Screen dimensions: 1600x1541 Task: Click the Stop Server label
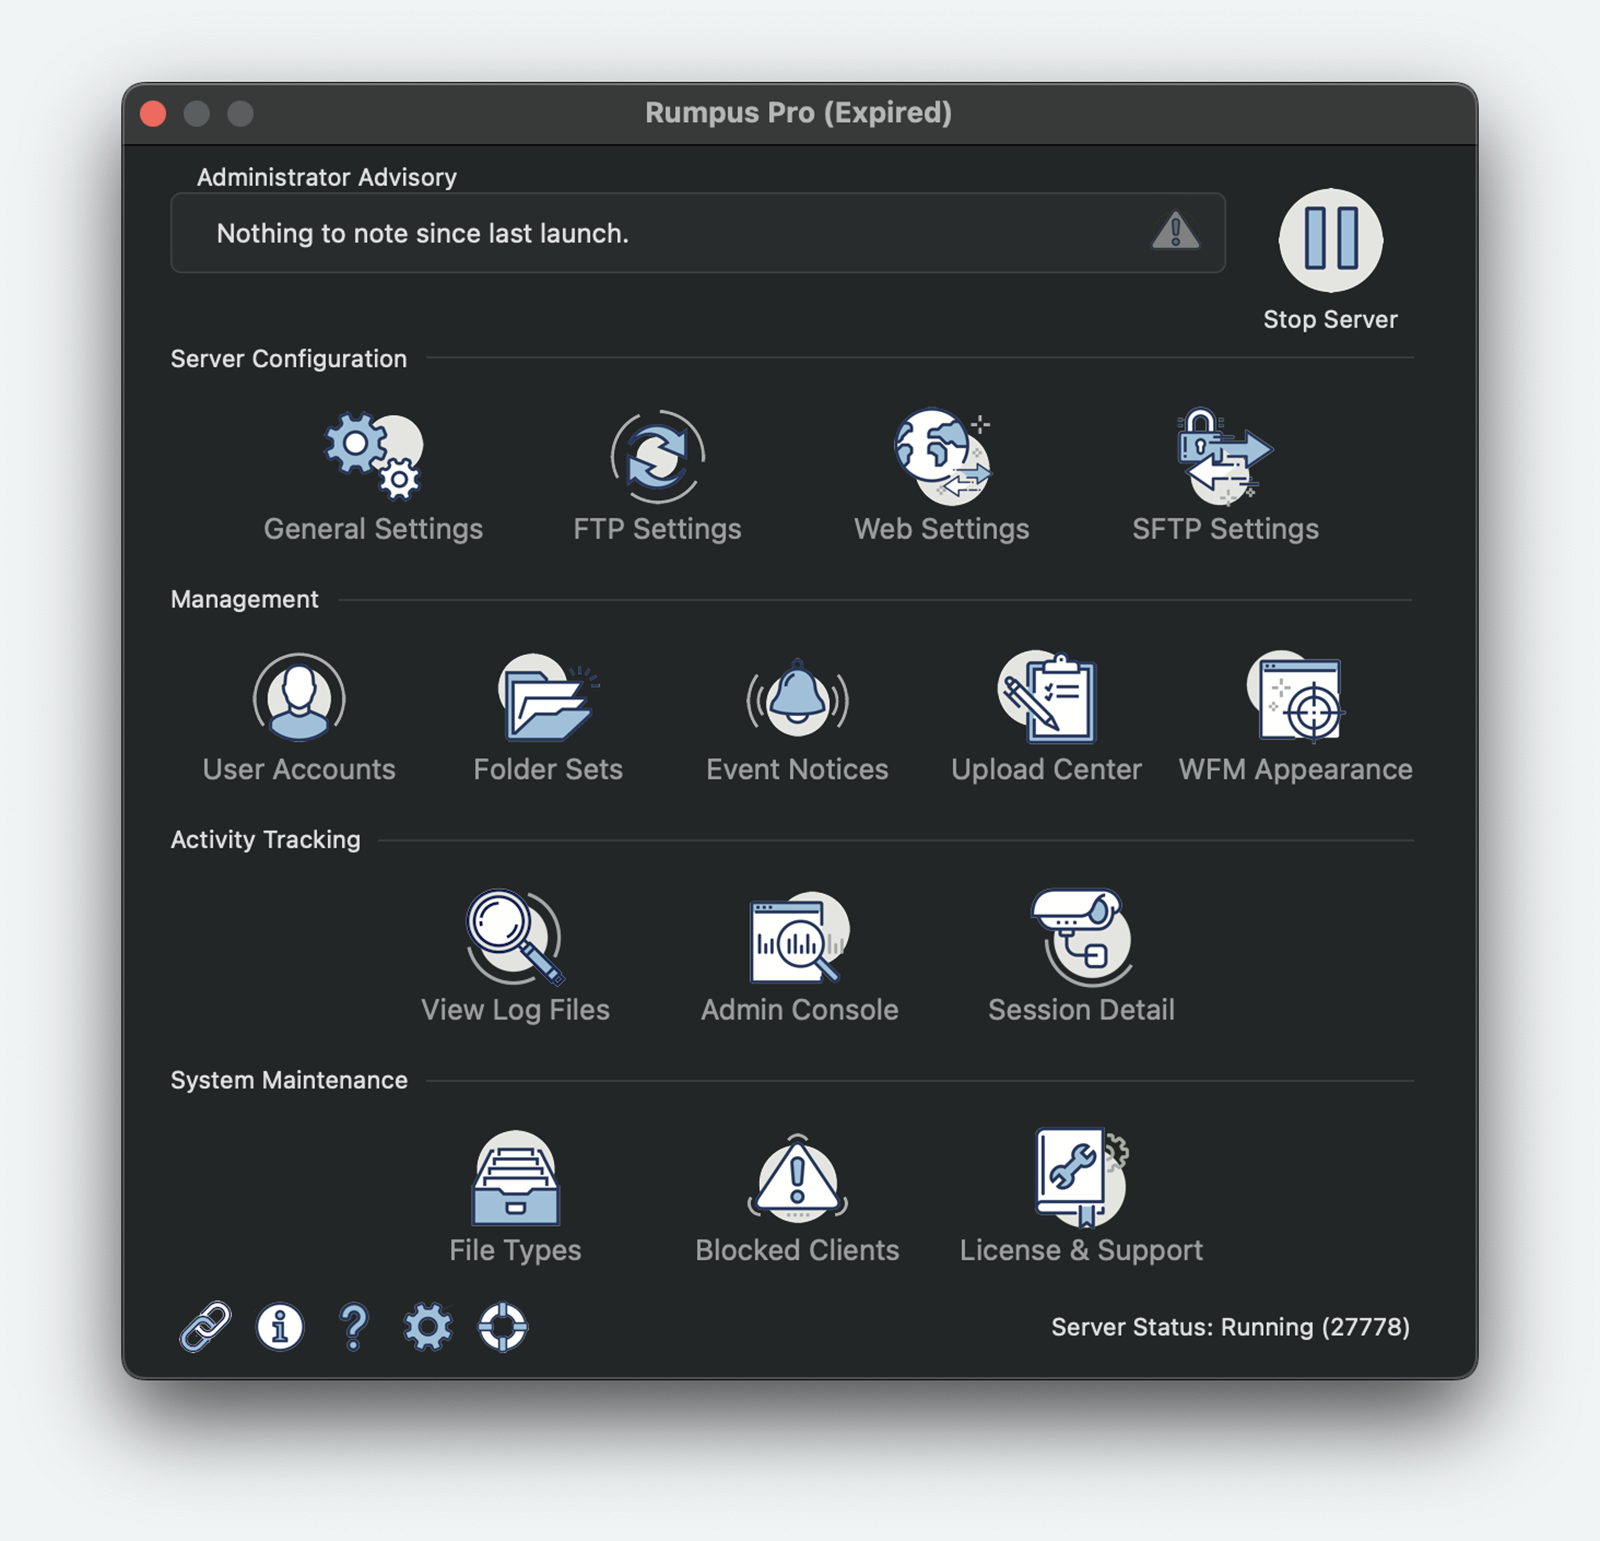coord(1330,319)
